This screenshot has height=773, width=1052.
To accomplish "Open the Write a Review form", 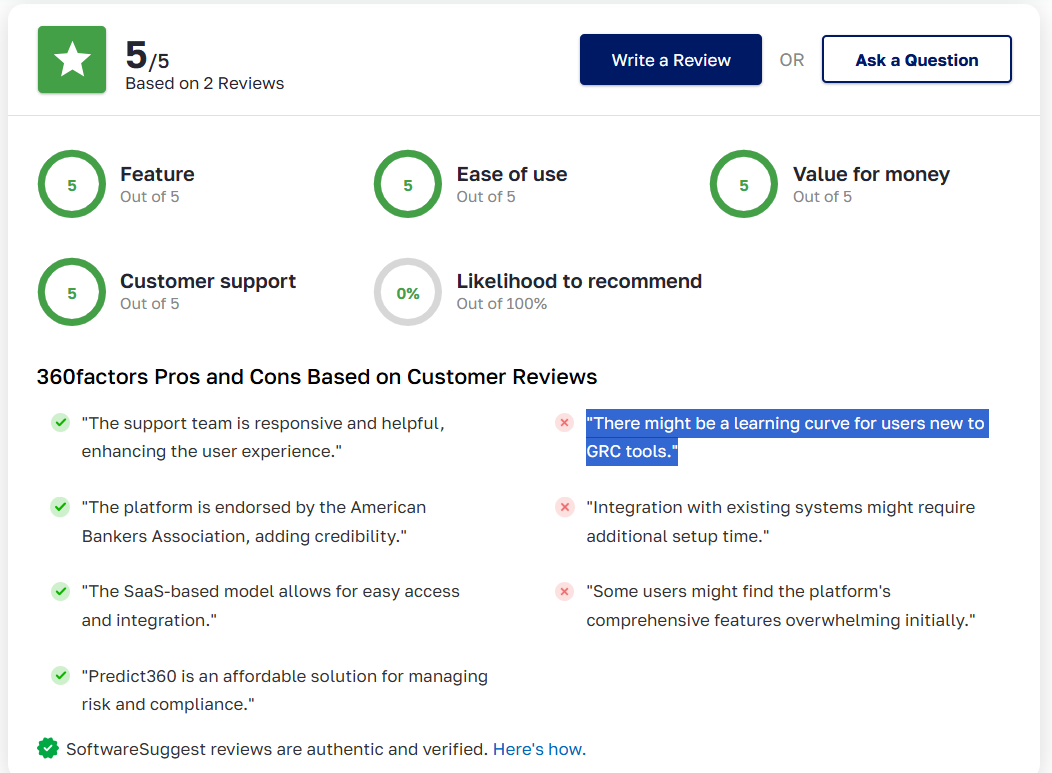I will (x=671, y=60).
